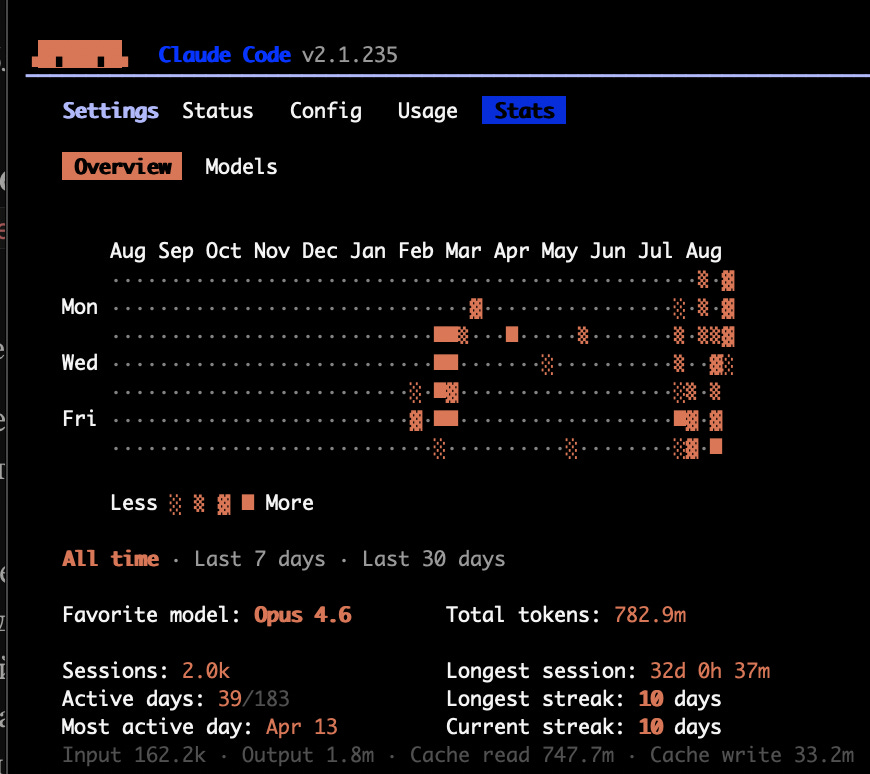The height and width of the screenshot is (774, 870).
Task: Choose the All time range filter
Action: pos(110,558)
